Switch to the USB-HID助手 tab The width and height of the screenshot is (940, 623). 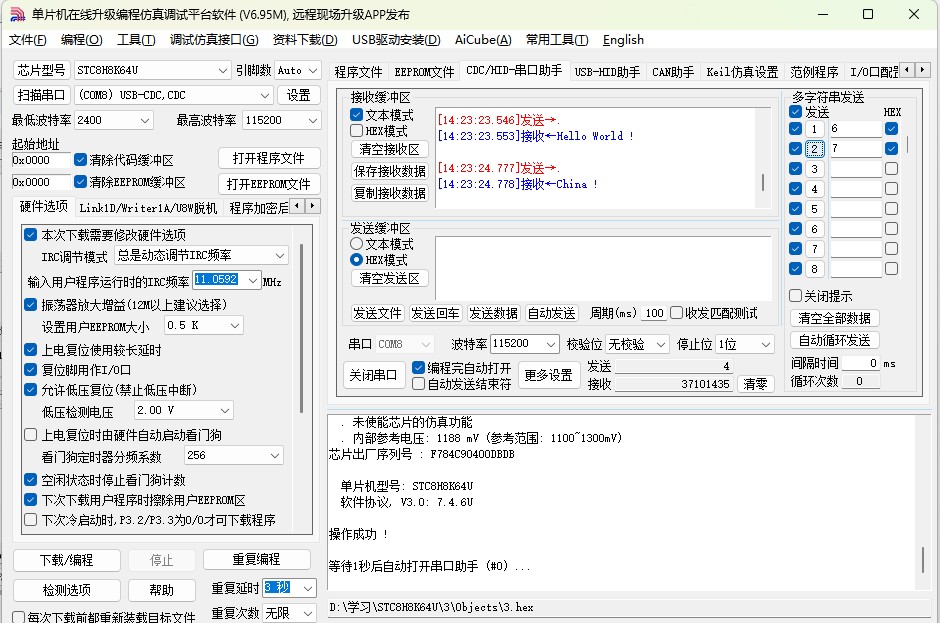tap(607, 72)
